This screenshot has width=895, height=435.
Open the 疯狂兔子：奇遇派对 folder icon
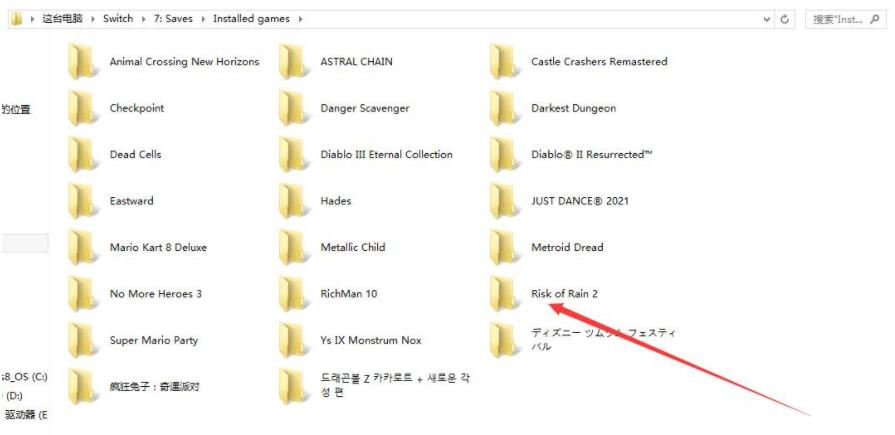pyautogui.click(x=83, y=386)
